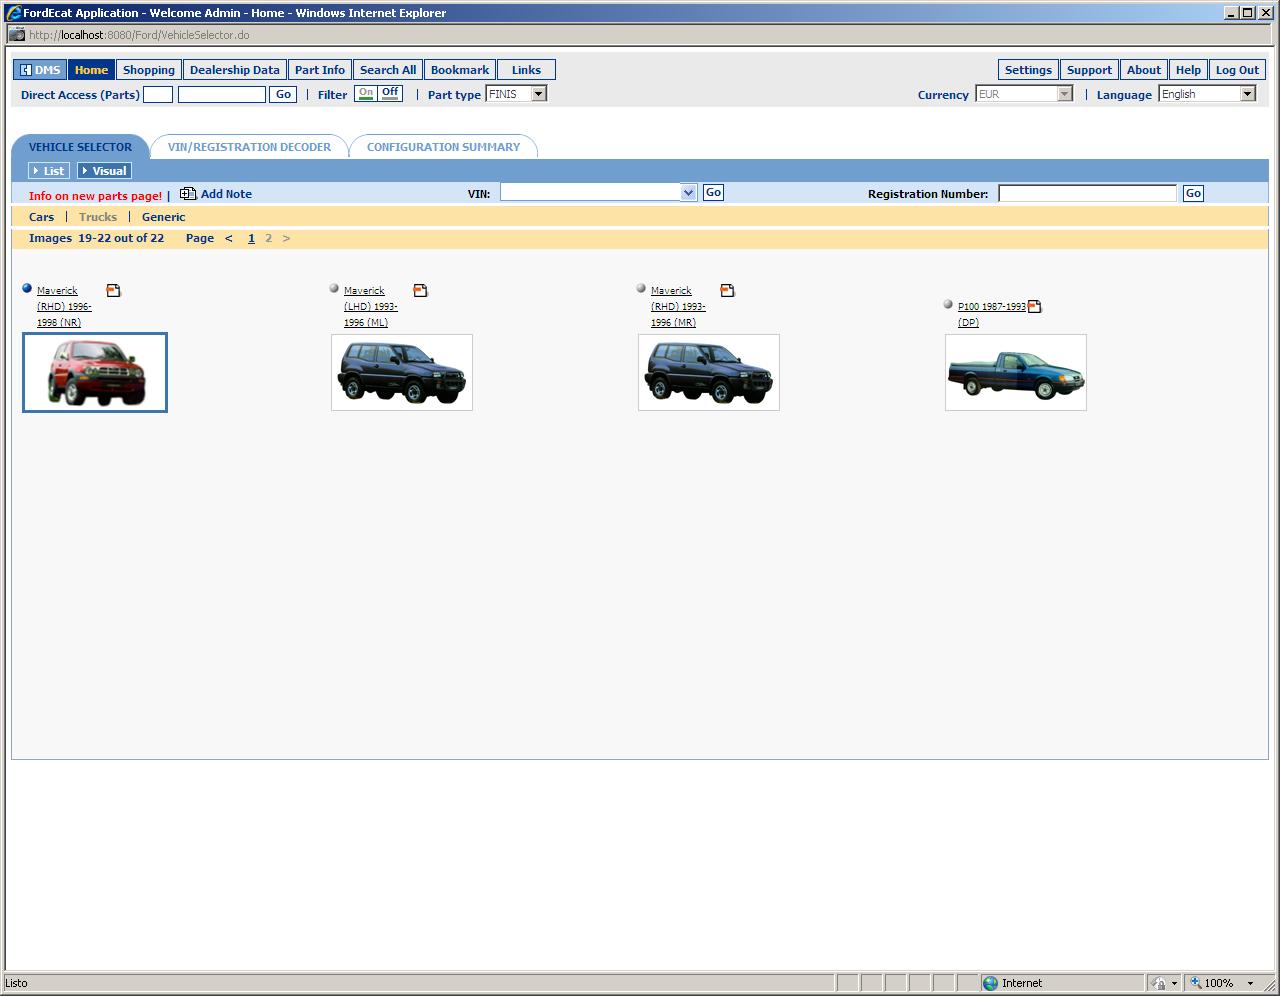Click Go next to Registration Number
The height and width of the screenshot is (996, 1280).
1193,193
